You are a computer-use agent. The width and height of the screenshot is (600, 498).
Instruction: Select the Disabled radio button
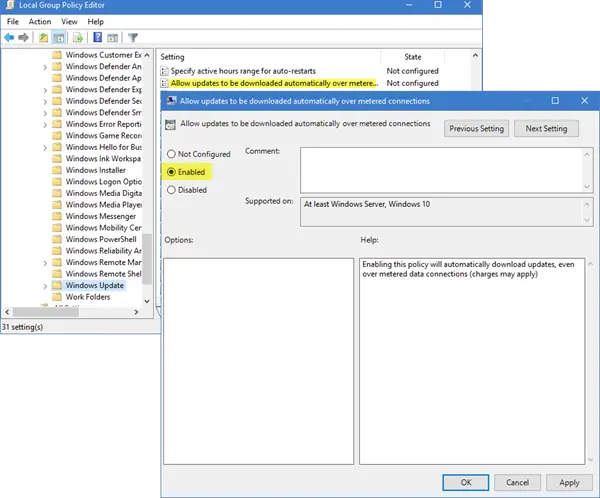pos(171,190)
